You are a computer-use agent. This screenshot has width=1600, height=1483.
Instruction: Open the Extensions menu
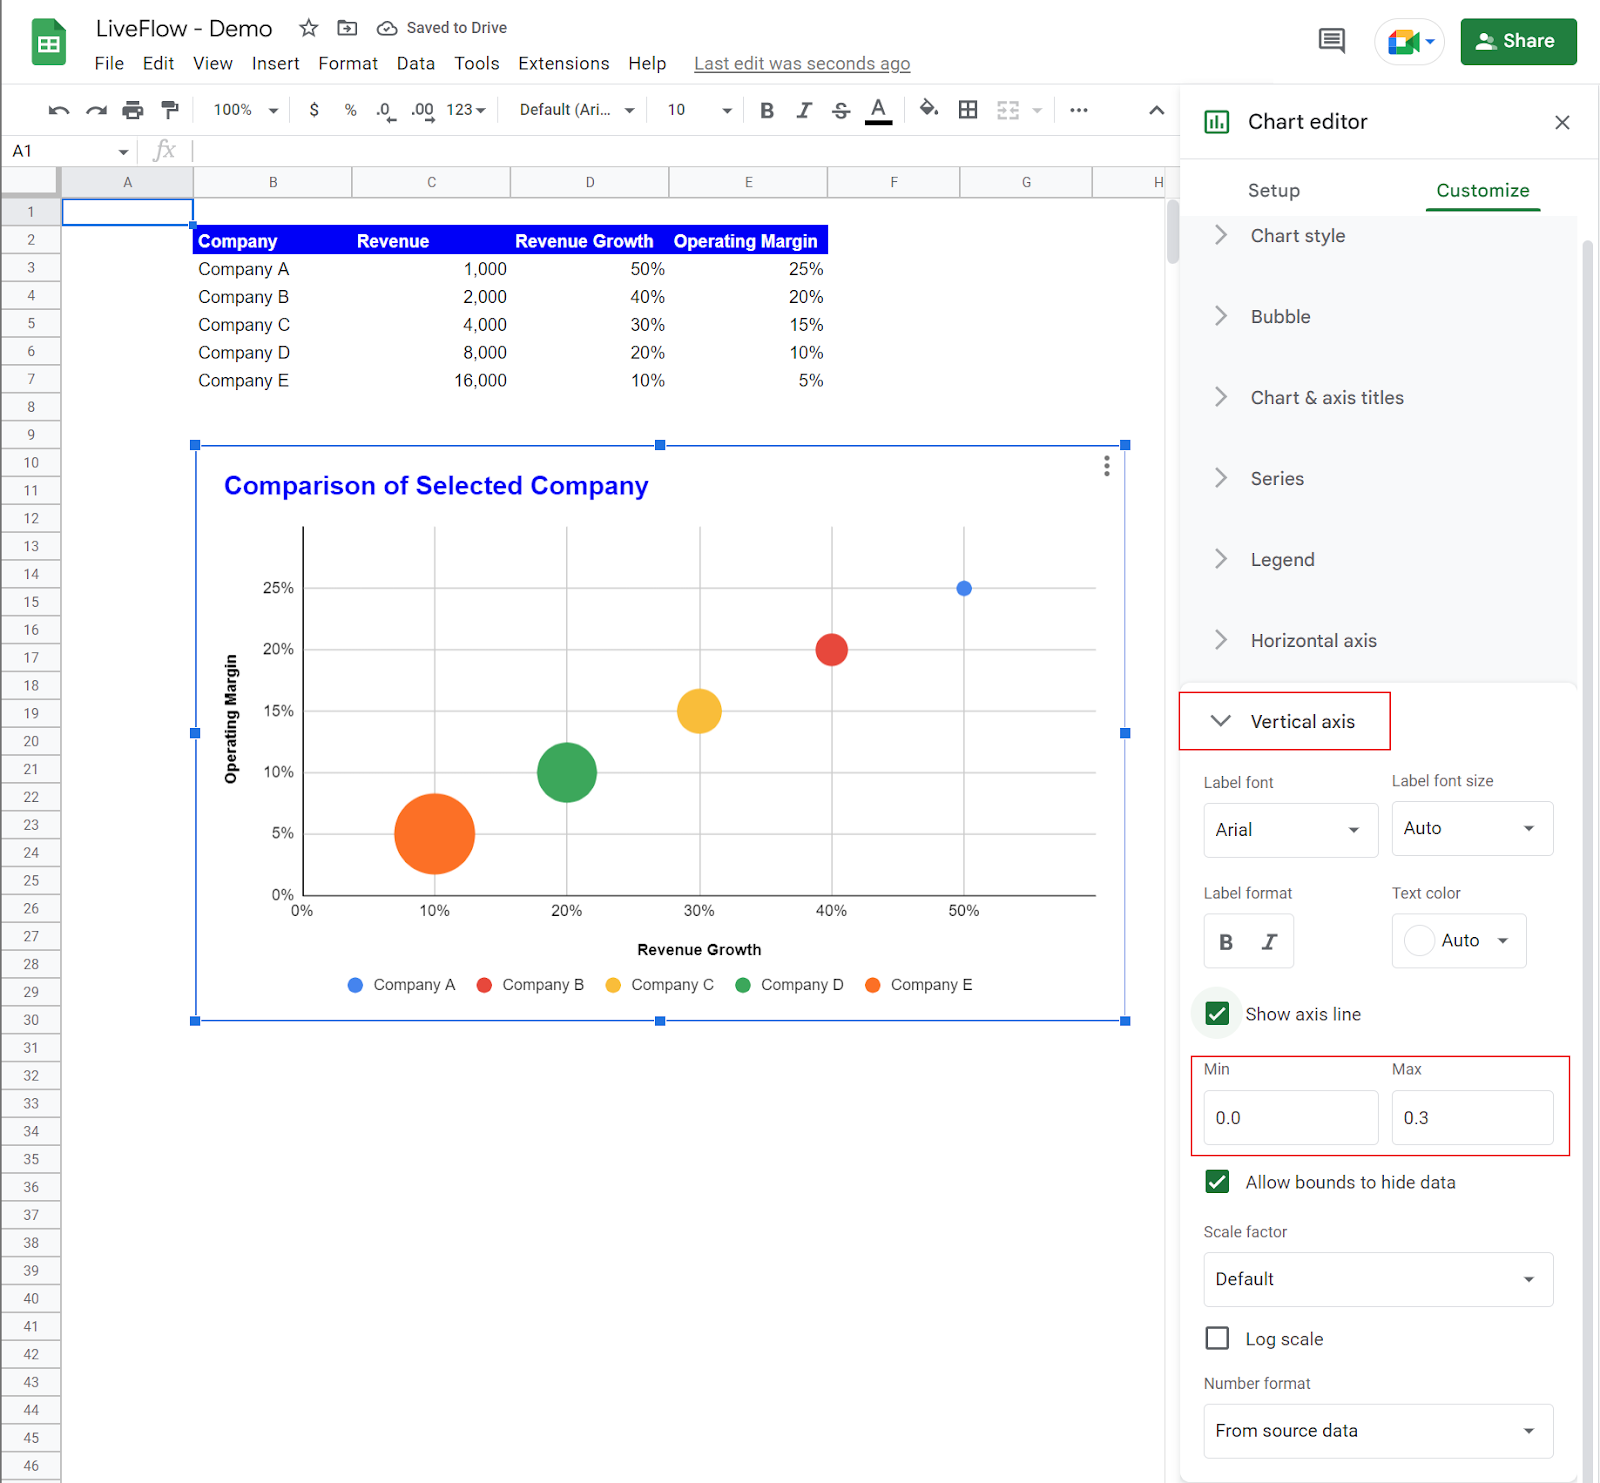pos(563,63)
